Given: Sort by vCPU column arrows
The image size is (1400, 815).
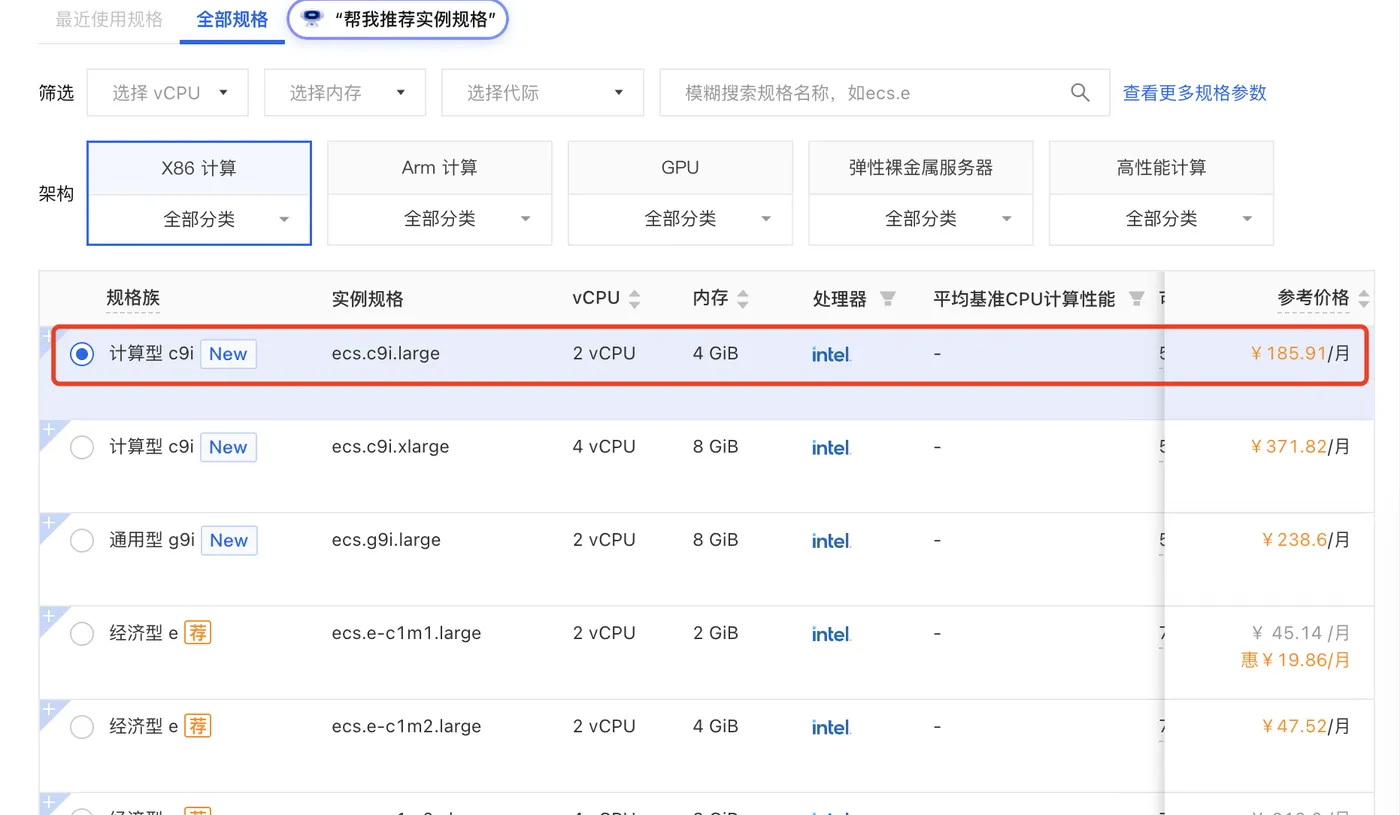Looking at the screenshot, I should pyautogui.click(x=634, y=299).
